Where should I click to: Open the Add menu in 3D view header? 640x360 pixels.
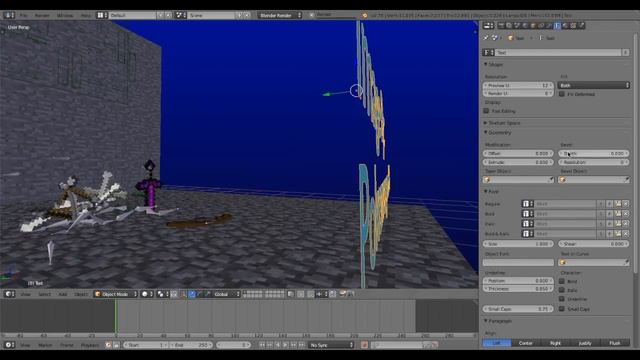62,294
